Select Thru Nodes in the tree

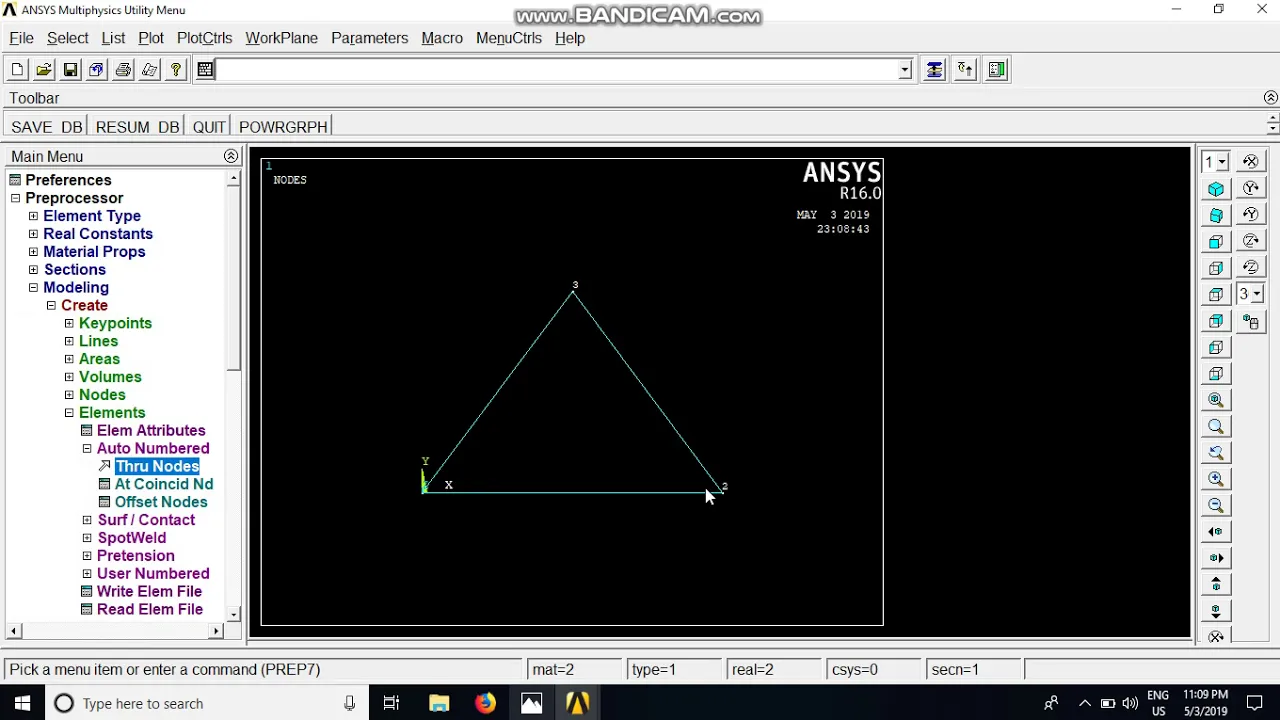[157, 467]
